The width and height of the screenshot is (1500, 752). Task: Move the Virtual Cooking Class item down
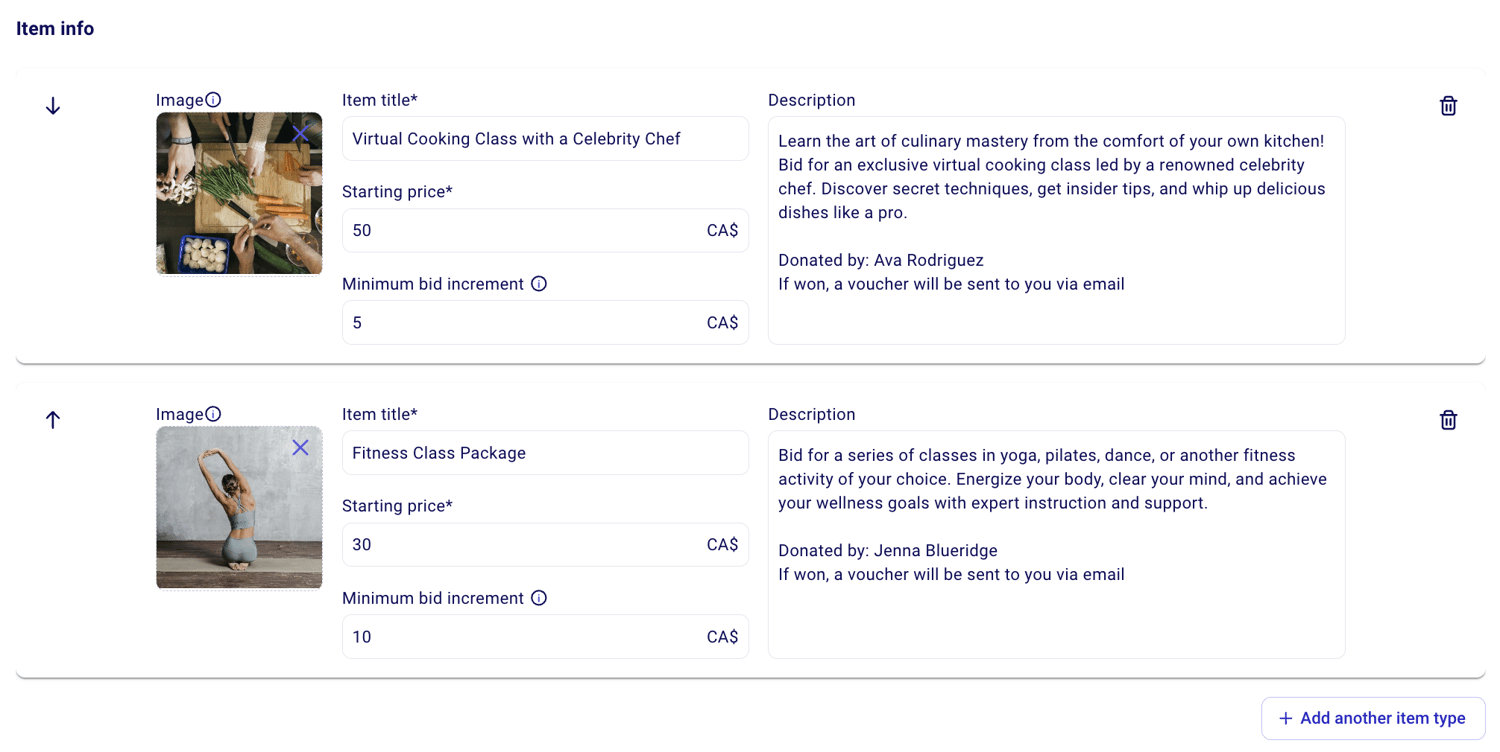coord(52,105)
